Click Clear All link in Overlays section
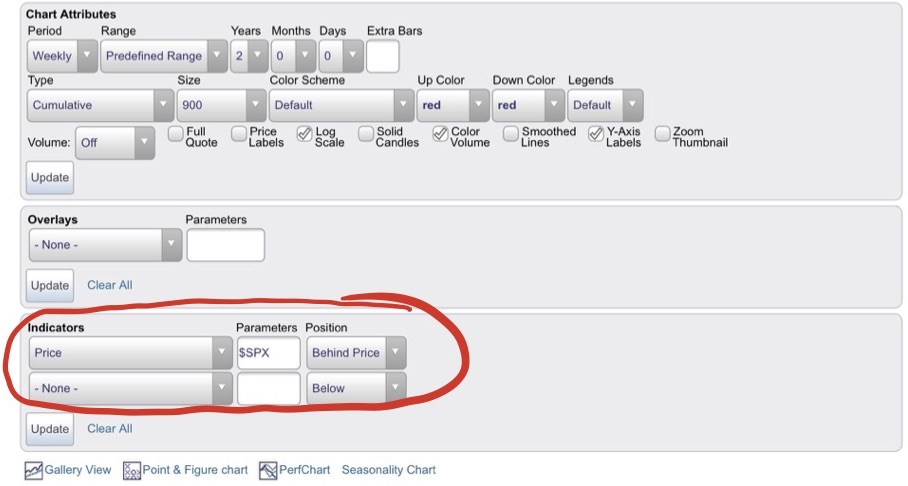 [110, 285]
